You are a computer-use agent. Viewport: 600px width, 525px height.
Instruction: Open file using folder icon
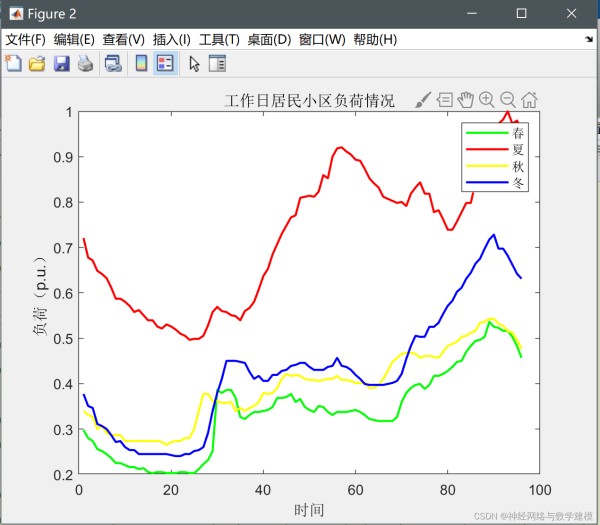[x=37, y=63]
